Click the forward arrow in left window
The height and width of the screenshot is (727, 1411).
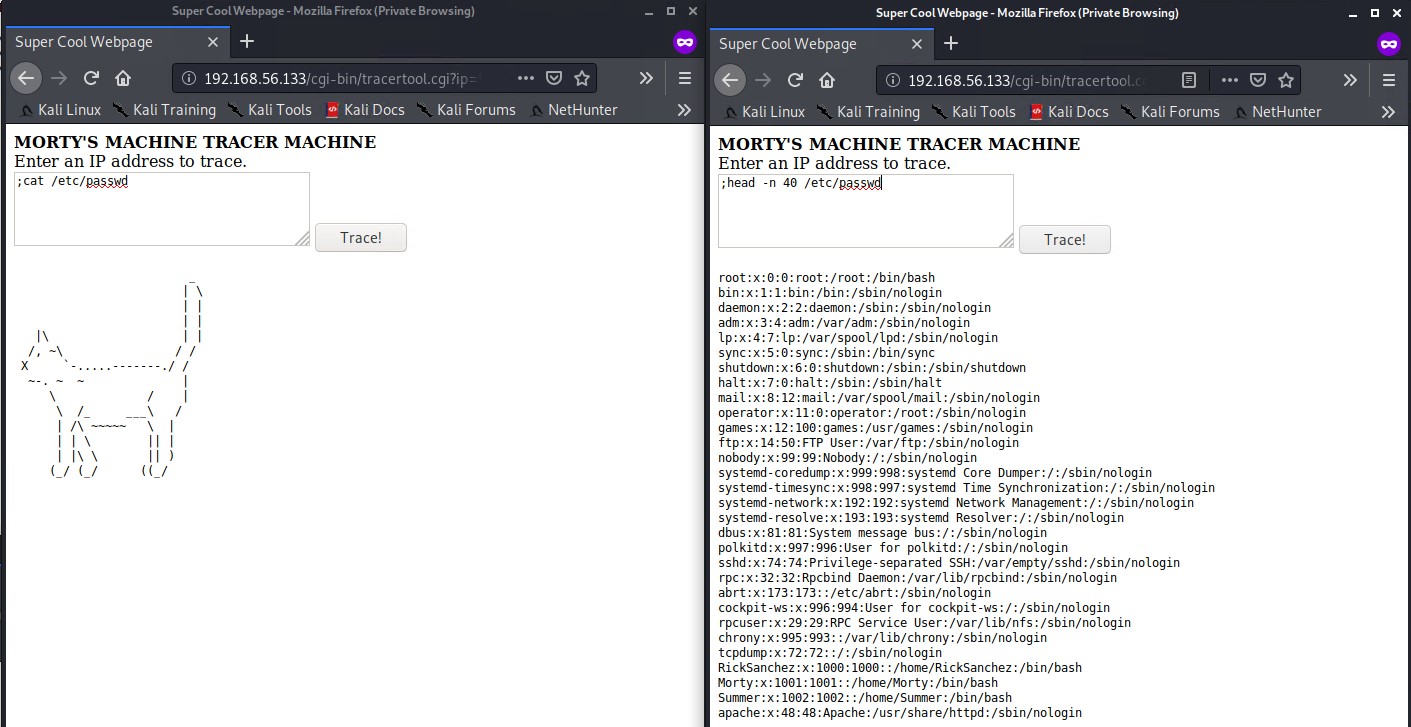[59, 78]
